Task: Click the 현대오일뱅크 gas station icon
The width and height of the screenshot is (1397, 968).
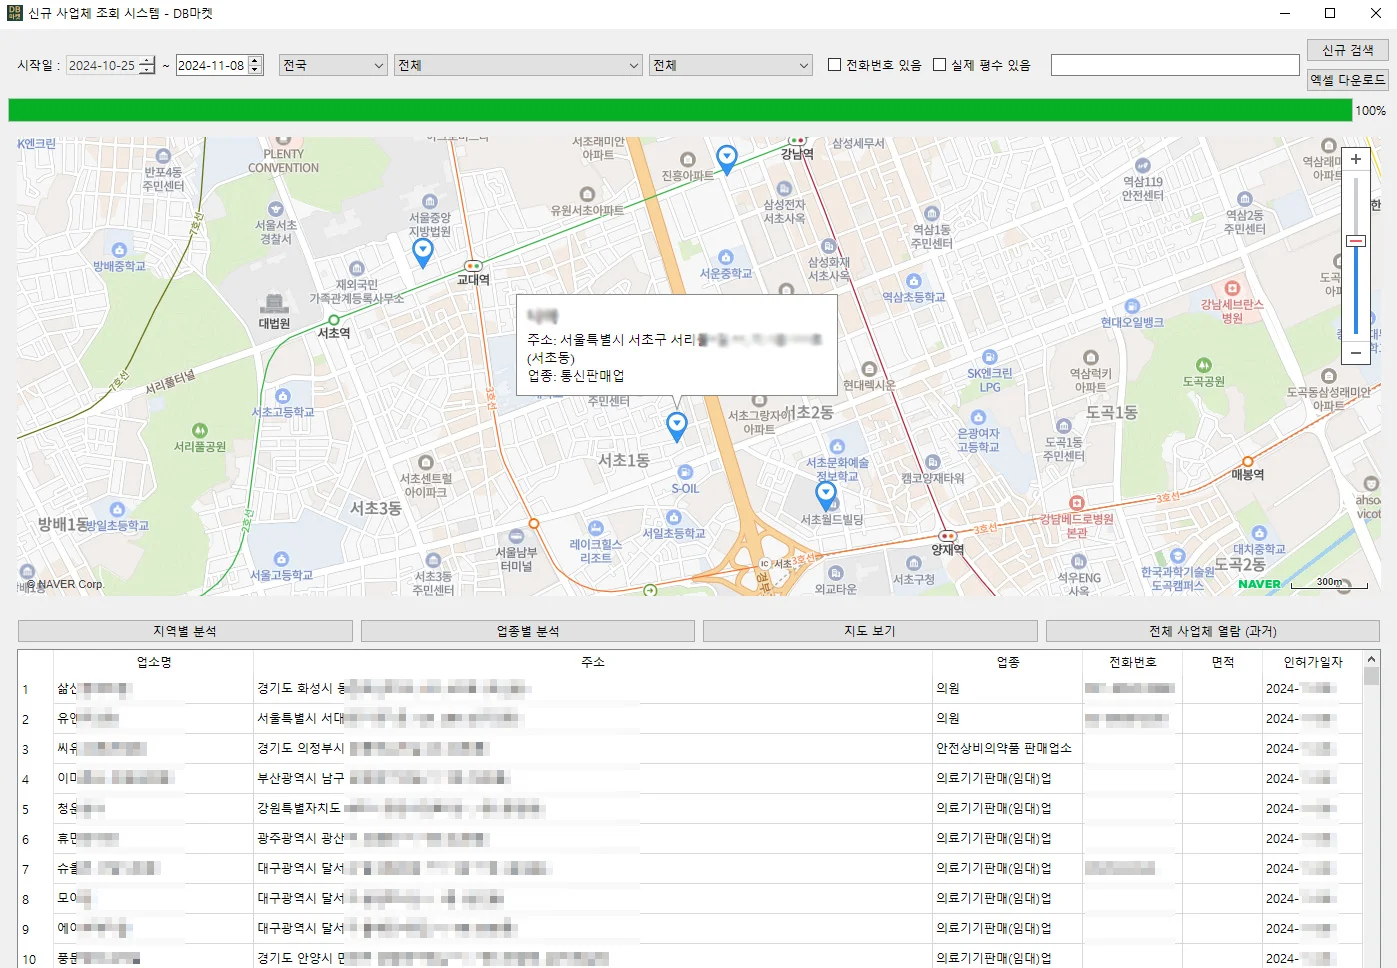Action: coord(1132,306)
